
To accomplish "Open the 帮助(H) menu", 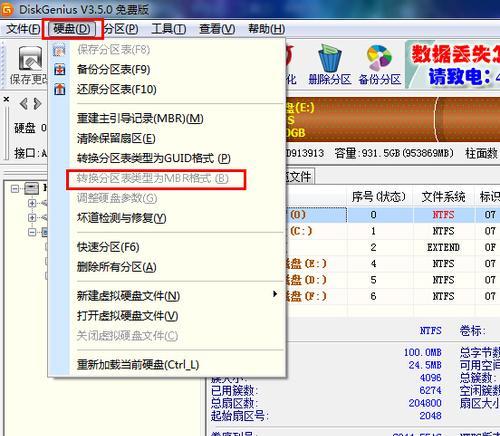I will (266, 29).
